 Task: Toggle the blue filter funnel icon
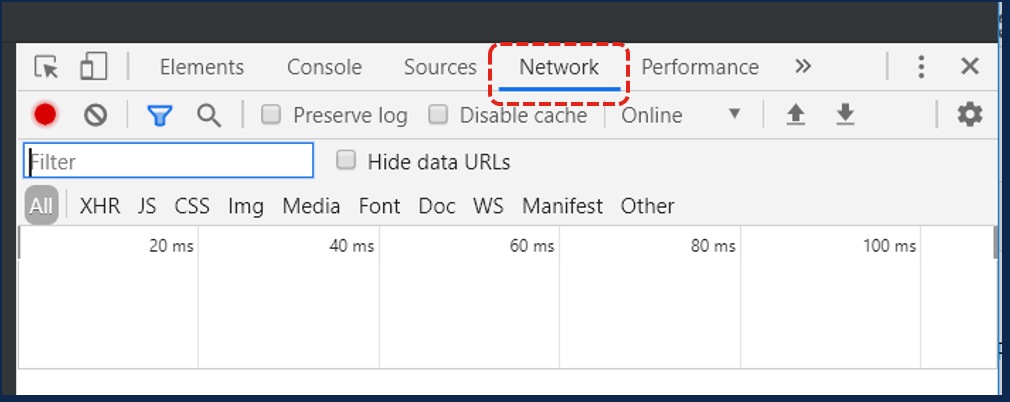pos(159,115)
